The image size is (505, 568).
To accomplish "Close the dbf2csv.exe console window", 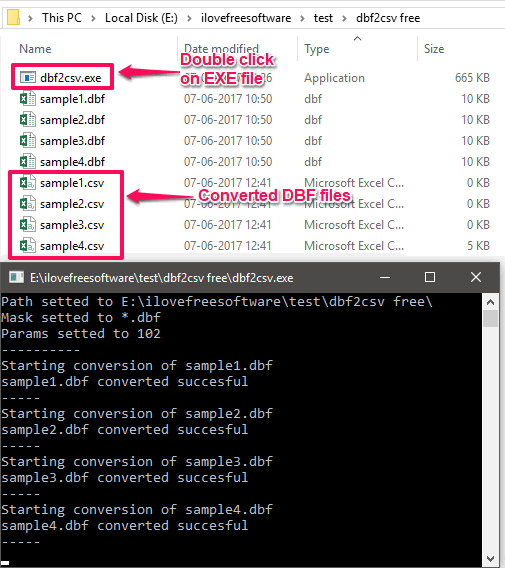I will pyautogui.click(x=476, y=277).
